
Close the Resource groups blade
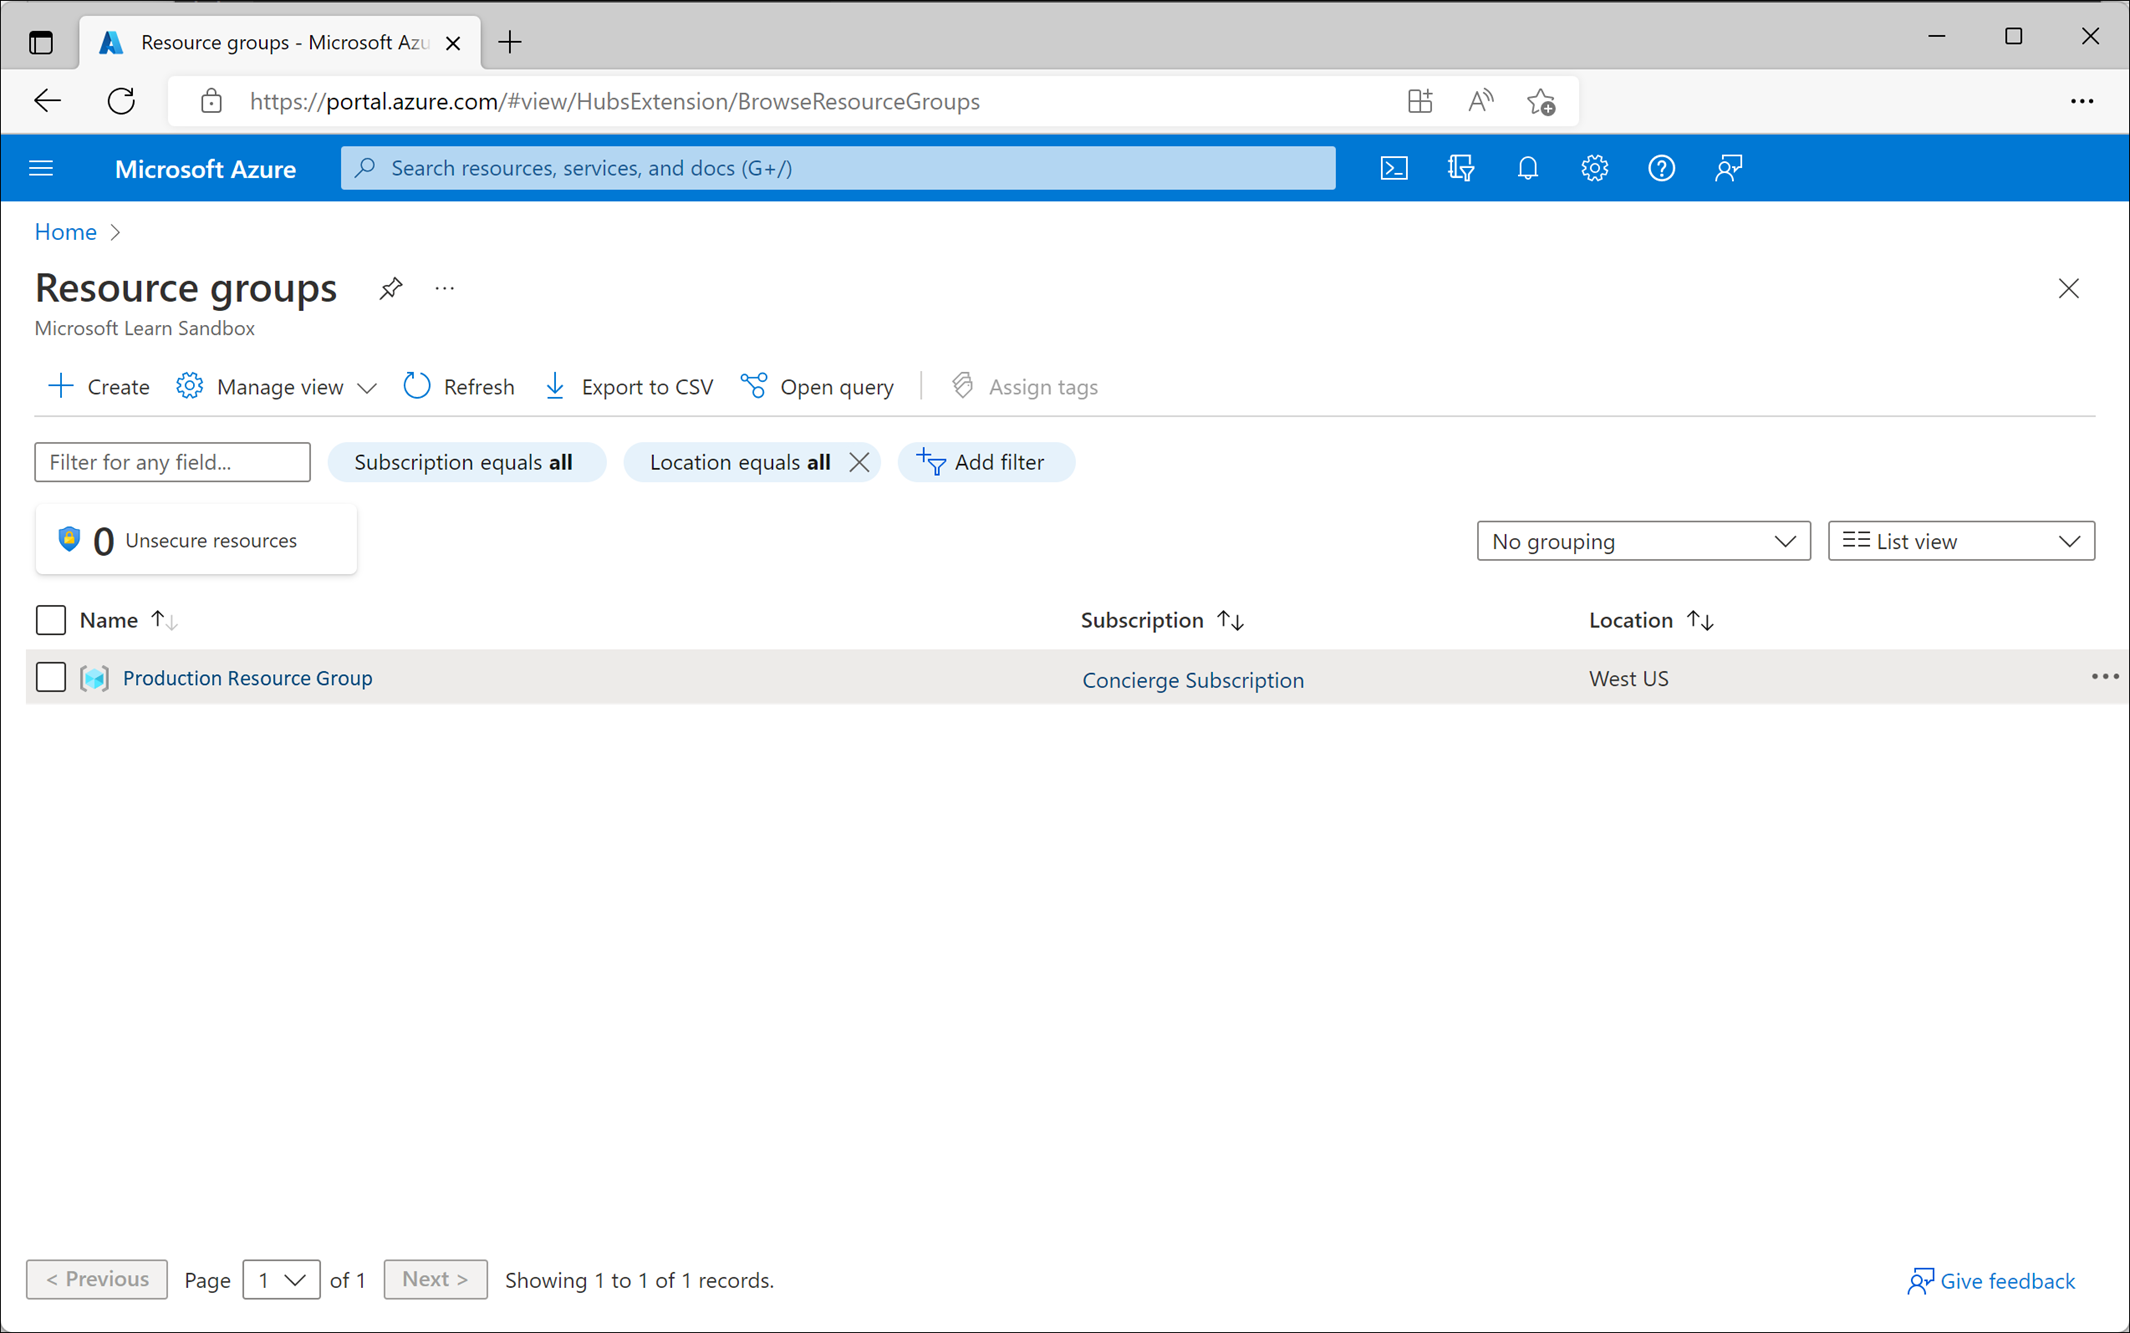point(2069,289)
